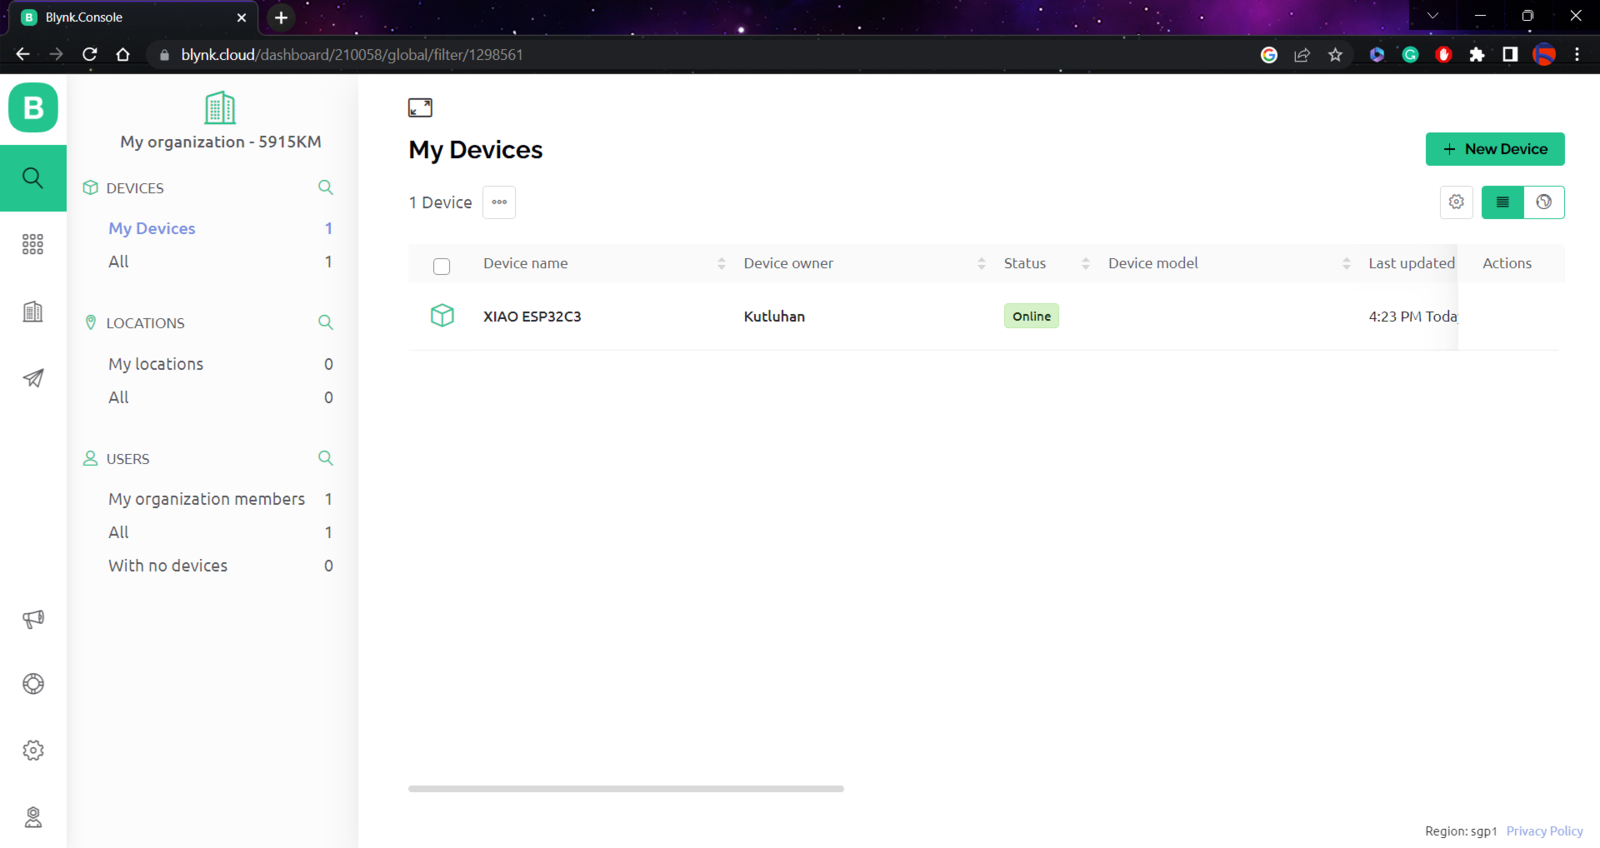Search devices using DEVICES magnifier icon
This screenshot has height=848, width=1600.
[x=325, y=187]
